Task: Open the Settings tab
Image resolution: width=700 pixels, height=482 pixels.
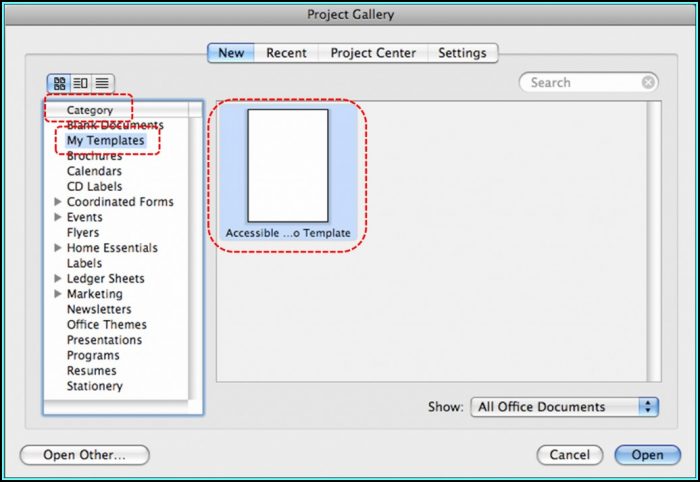Action: [x=462, y=53]
